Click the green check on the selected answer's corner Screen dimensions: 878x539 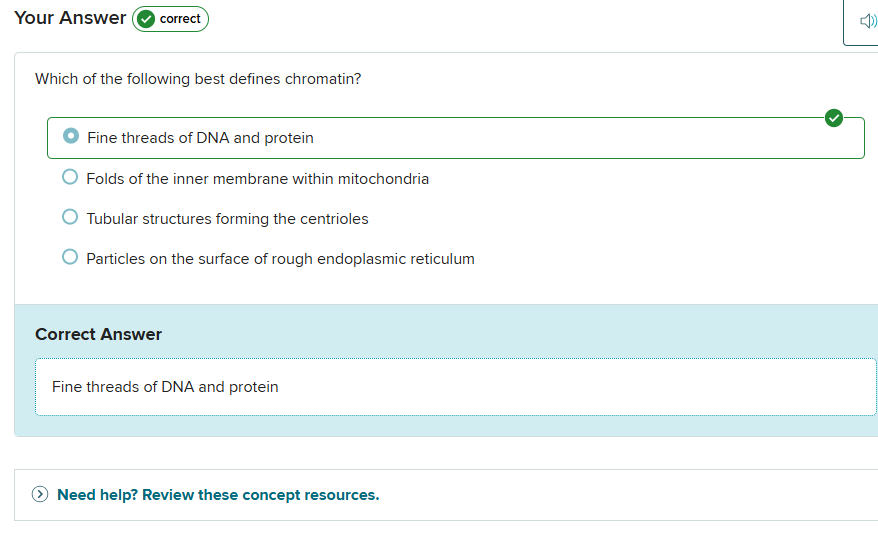pos(834,118)
